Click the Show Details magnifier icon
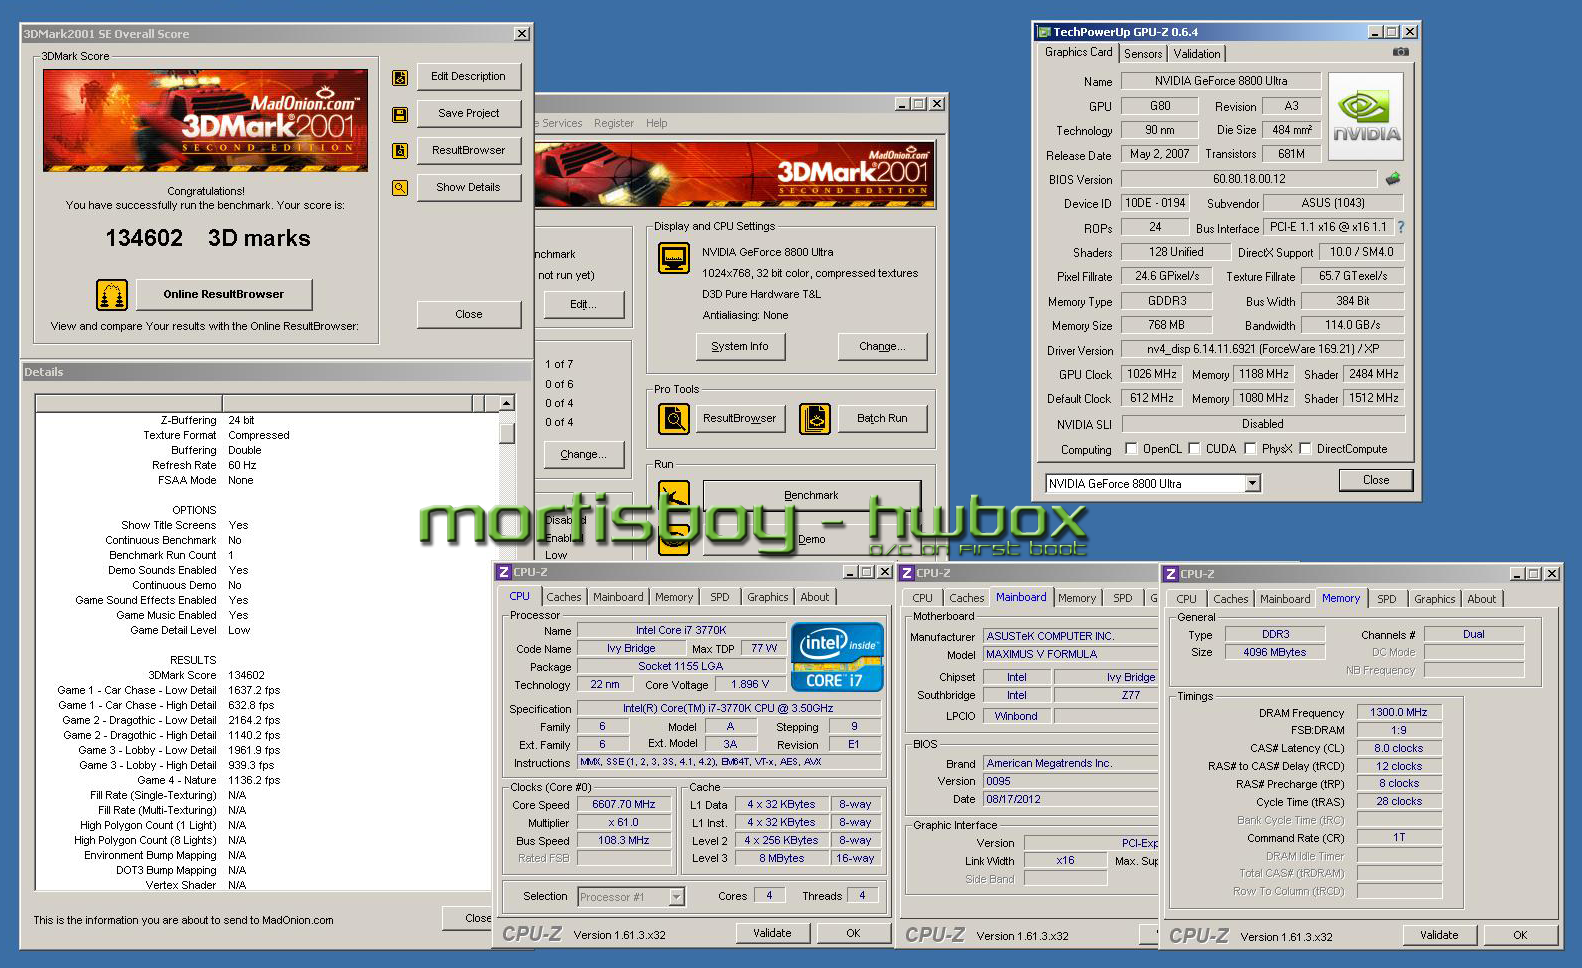This screenshot has height=968, width=1582. [400, 187]
